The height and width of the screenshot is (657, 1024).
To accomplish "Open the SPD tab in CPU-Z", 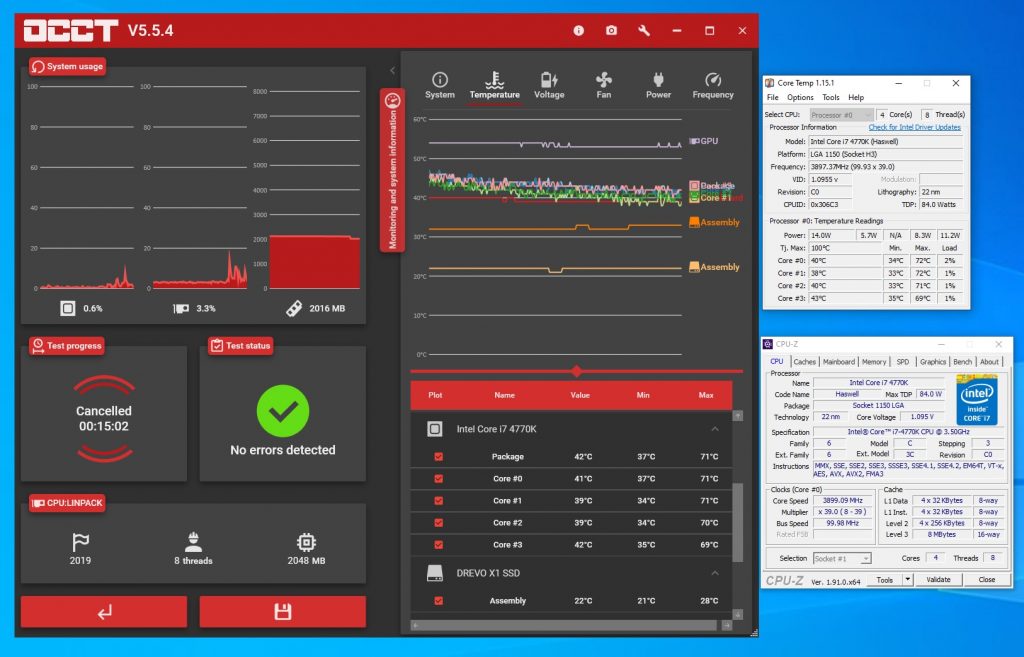I will click(x=903, y=362).
